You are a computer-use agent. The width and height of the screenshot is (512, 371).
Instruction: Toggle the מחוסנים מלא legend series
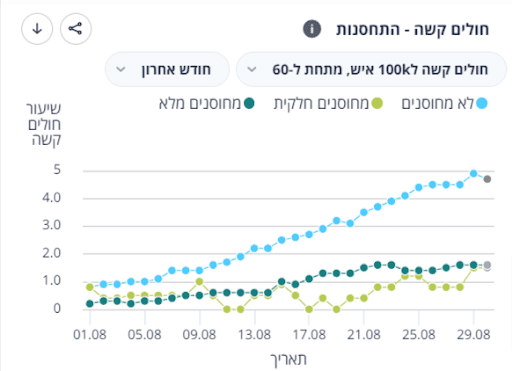tap(207, 104)
